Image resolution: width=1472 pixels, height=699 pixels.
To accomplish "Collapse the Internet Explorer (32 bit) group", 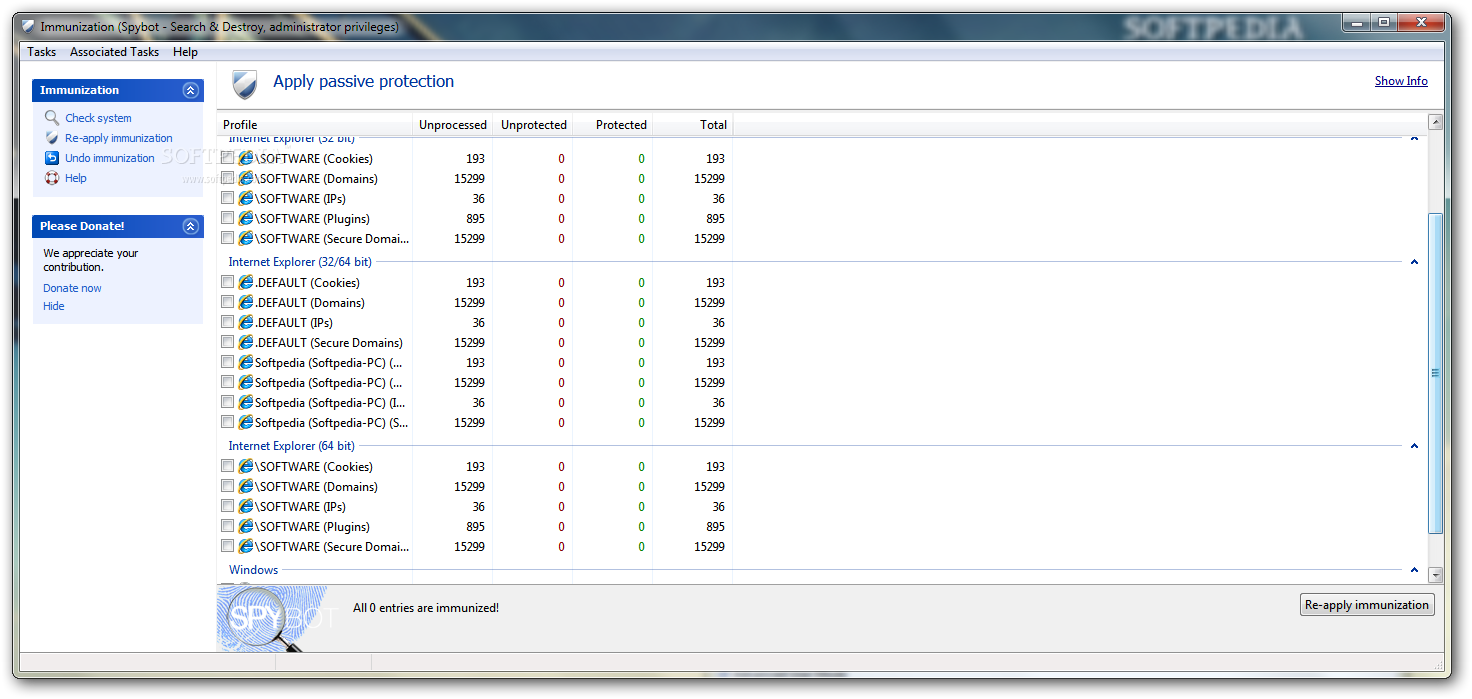I will pos(1414,140).
